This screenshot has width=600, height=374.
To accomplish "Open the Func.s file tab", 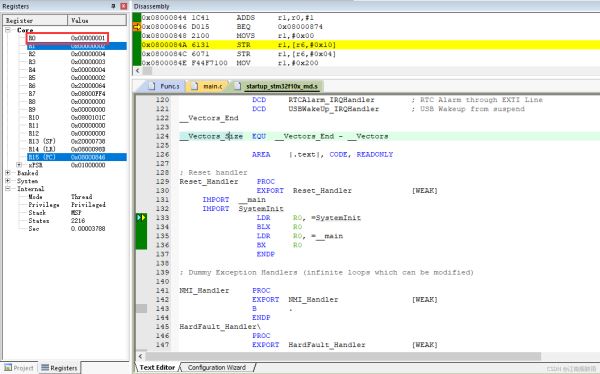I will tap(165, 86).
